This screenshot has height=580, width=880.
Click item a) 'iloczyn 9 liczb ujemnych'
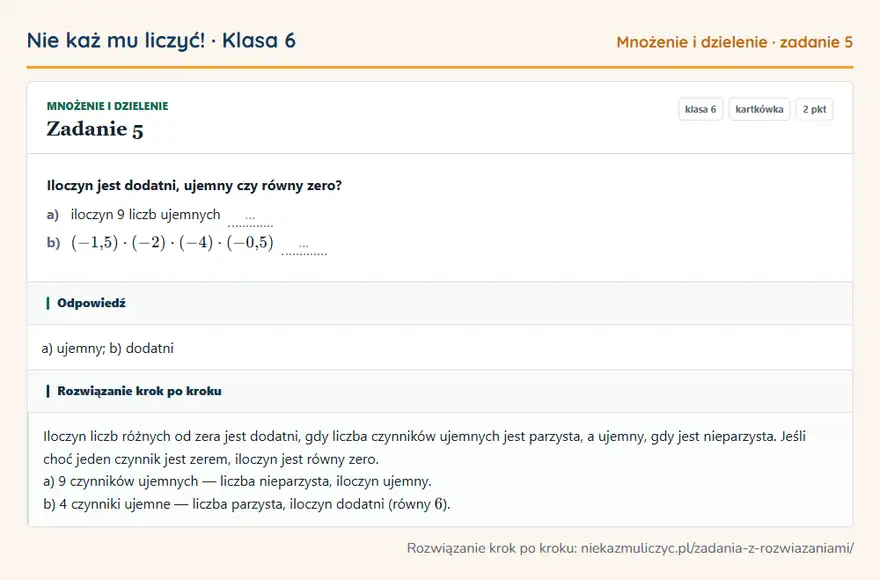tap(145, 214)
